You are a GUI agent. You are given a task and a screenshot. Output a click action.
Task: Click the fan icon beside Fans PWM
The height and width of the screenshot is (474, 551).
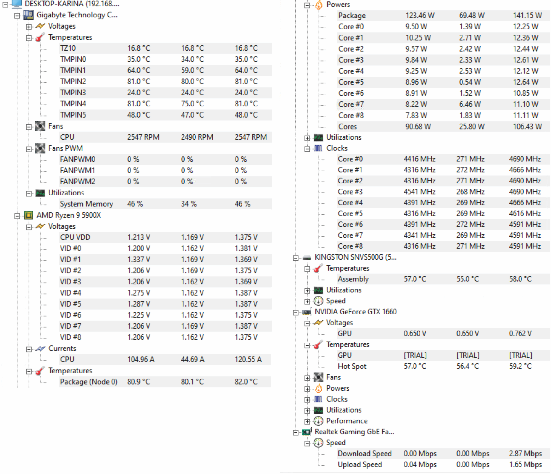pos(40,148)
